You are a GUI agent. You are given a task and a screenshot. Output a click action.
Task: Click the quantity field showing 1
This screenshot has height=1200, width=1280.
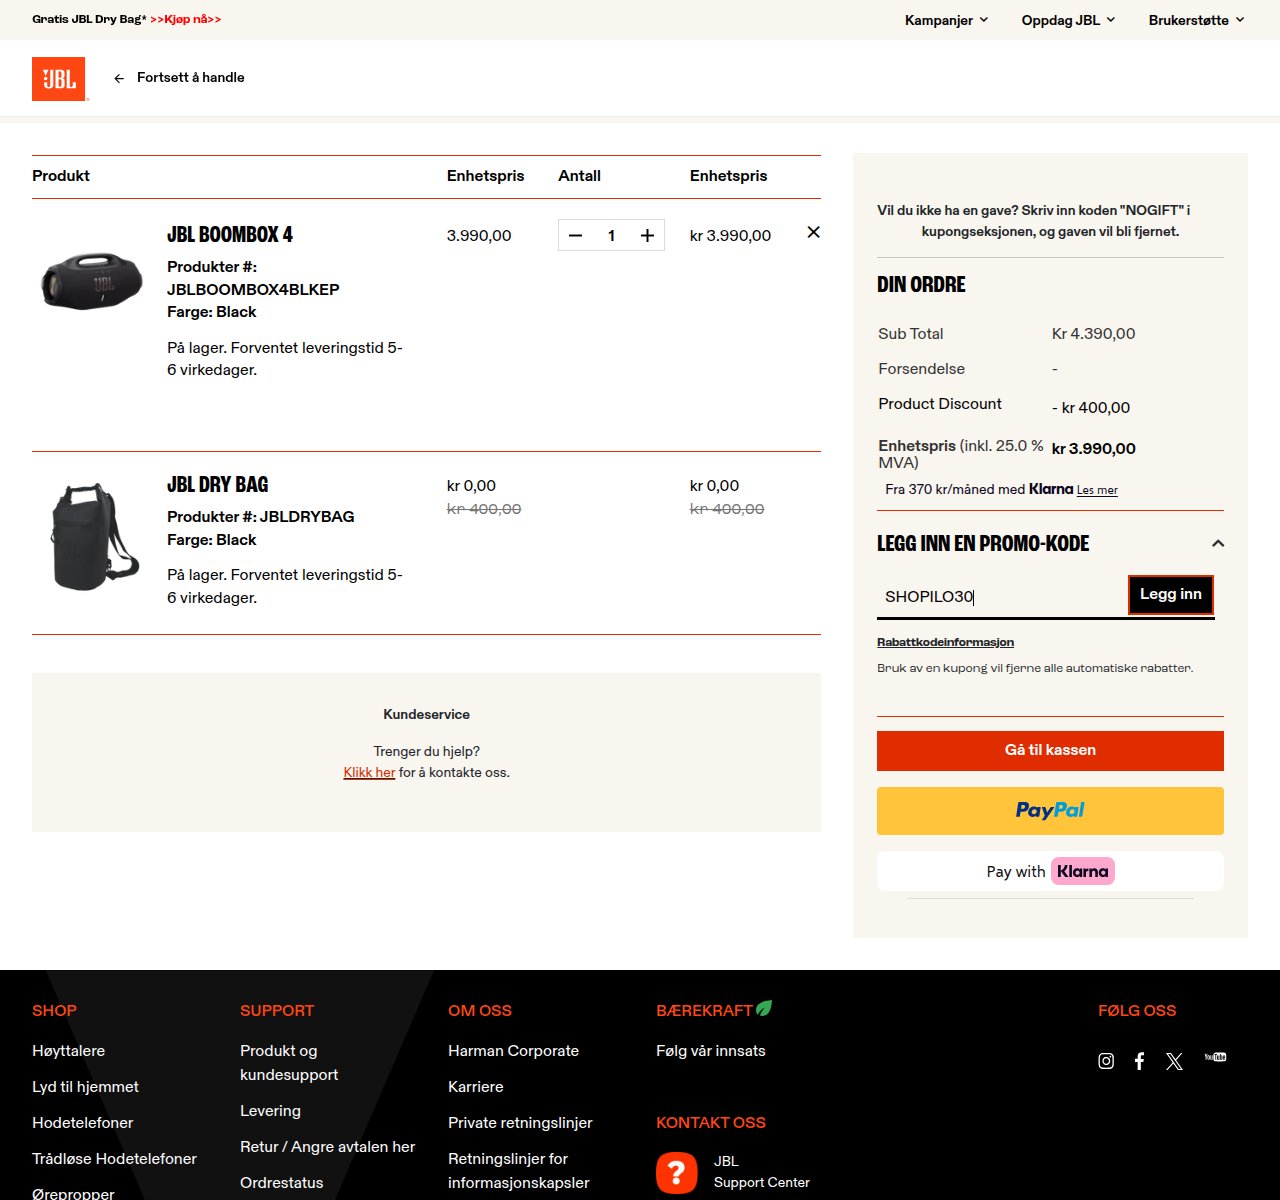611,235
